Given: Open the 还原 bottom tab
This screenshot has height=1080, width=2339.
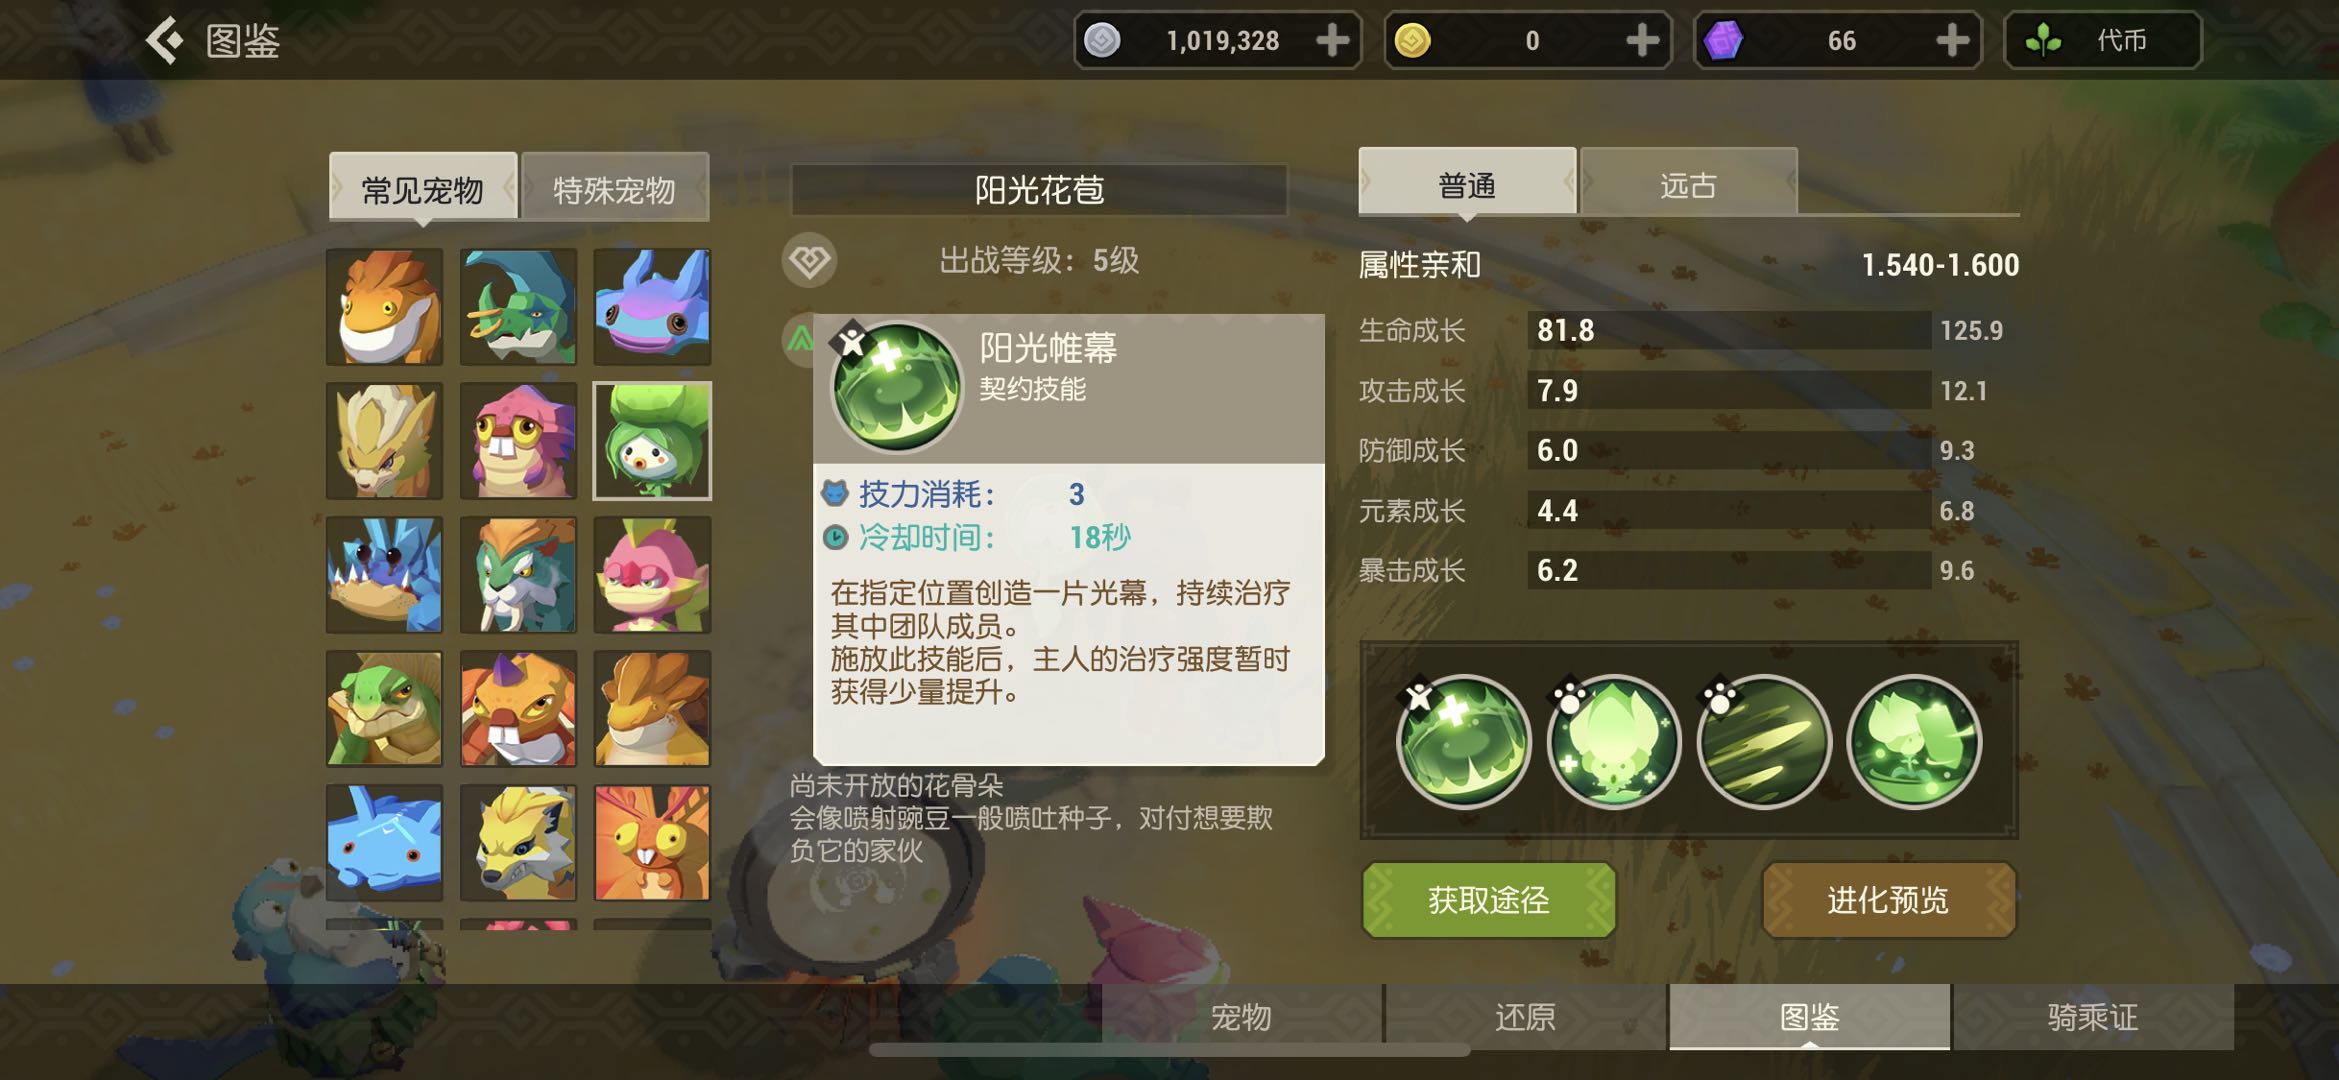Looking at the screenshot, I should [1526, 1017].
